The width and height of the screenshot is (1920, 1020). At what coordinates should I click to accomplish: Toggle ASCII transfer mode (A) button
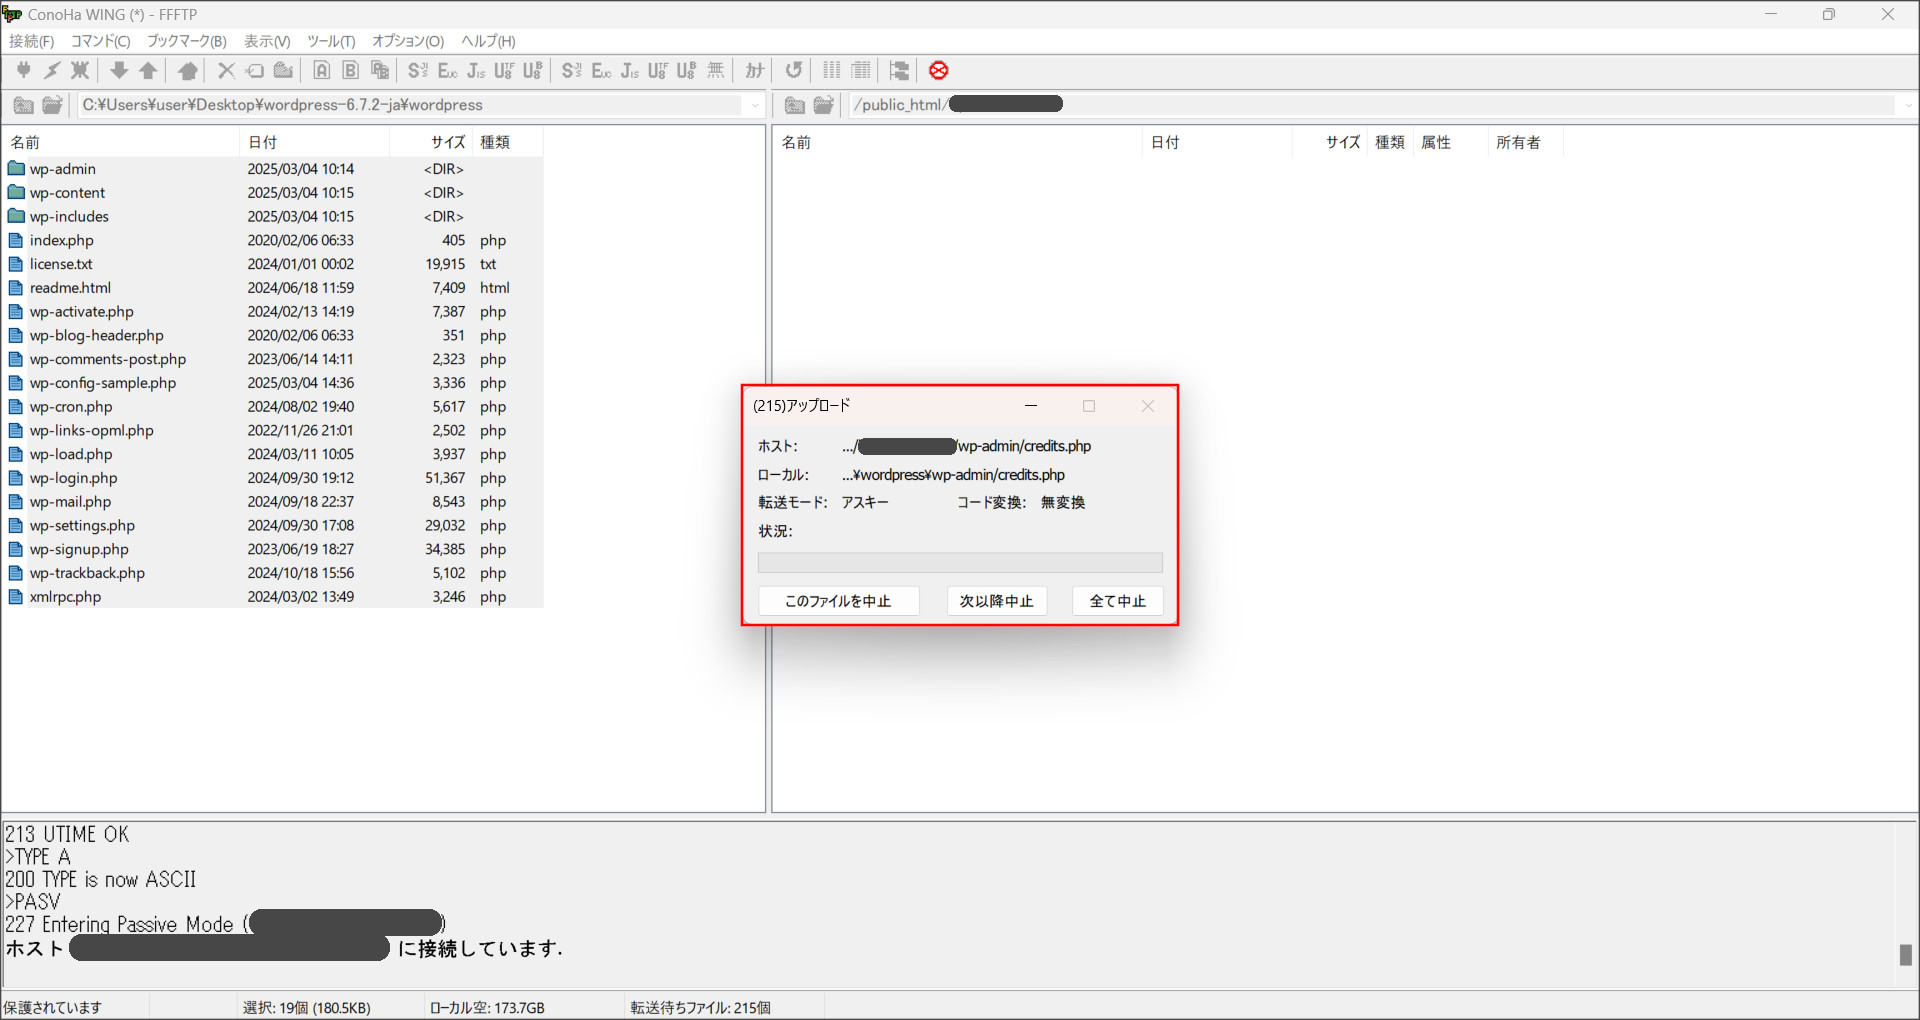tap(321, 70)
